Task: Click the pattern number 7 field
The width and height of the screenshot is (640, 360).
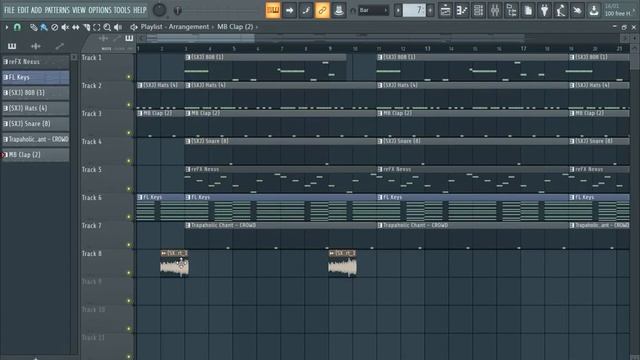Action: [x=414, y=10]
